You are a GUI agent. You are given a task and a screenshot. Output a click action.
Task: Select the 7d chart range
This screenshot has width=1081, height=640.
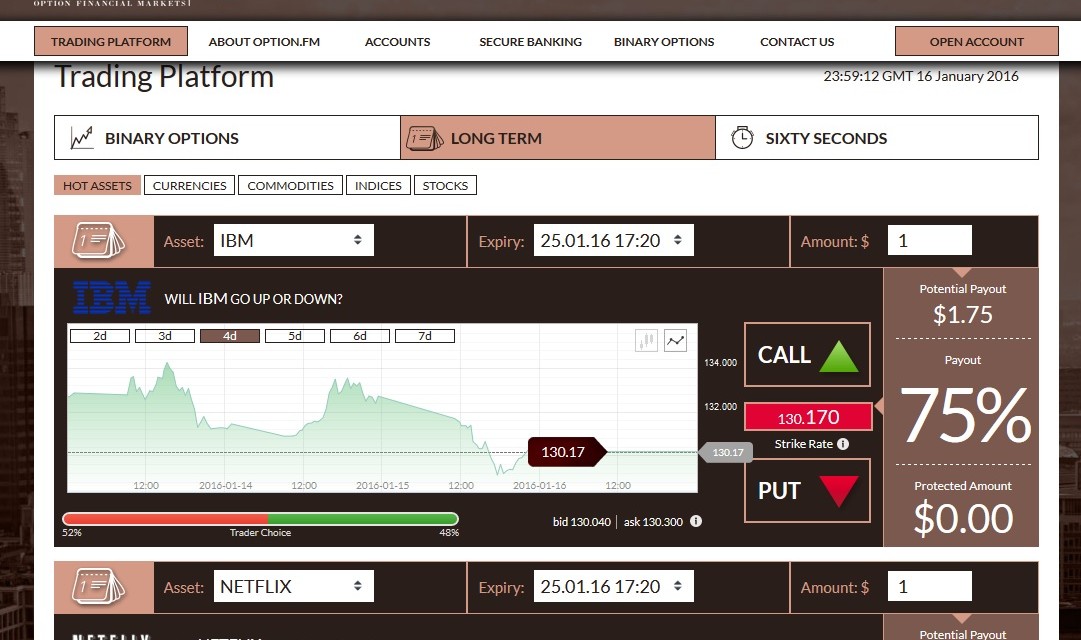[425, 336]
